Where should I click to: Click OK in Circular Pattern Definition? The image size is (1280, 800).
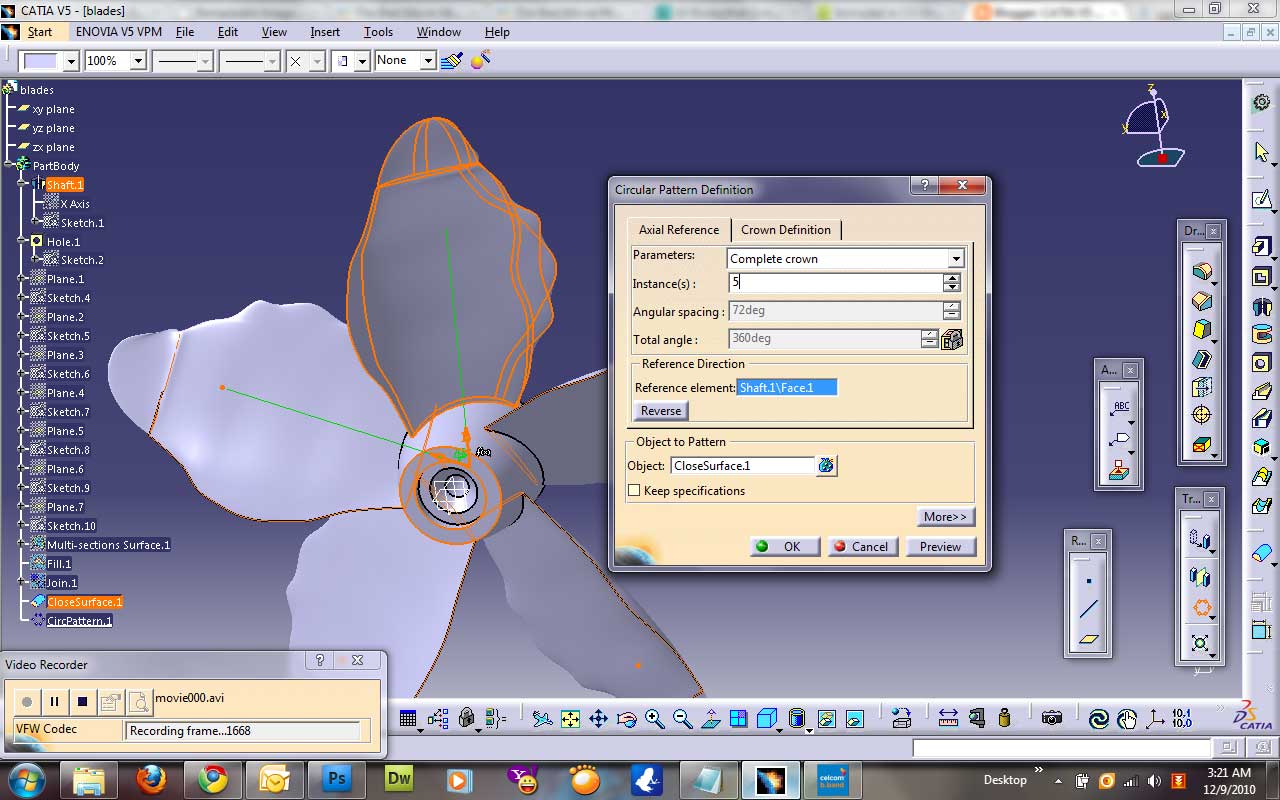click(785, 546)
